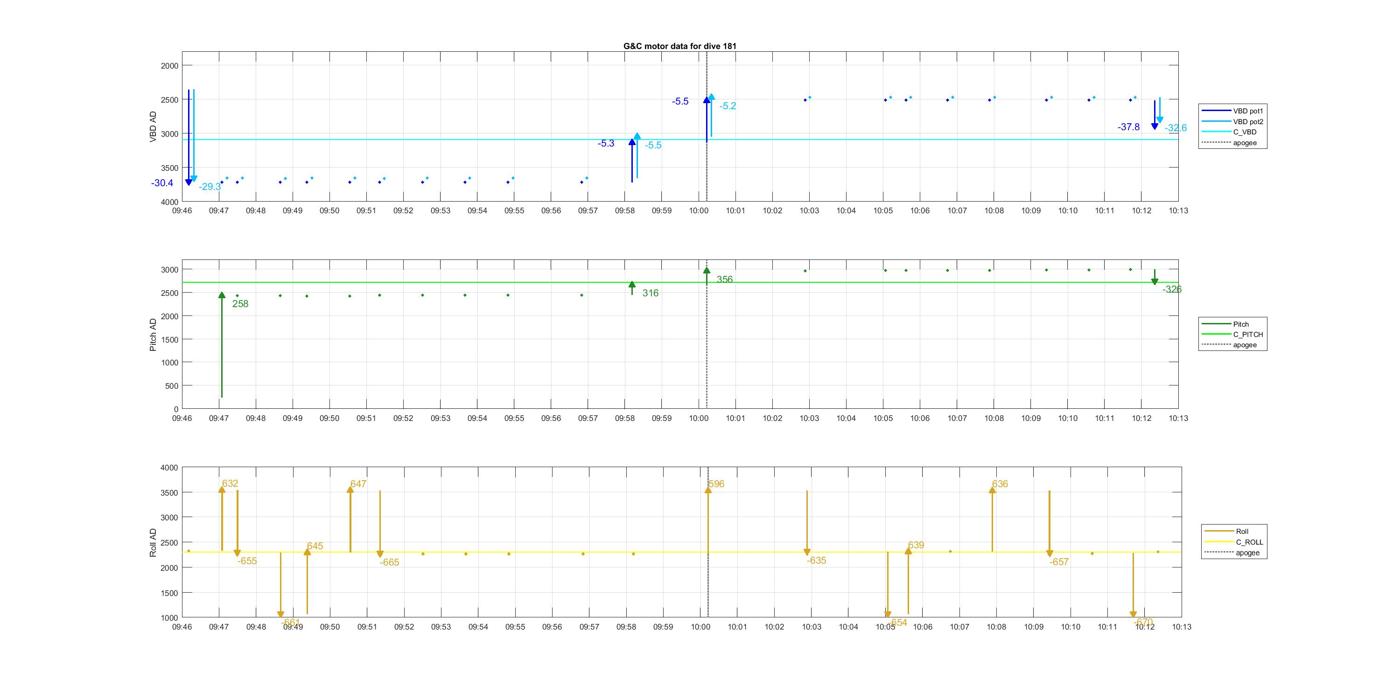Click the '-665' roll value label
The width and height of the screenshot is (1400, 693).
389,563
